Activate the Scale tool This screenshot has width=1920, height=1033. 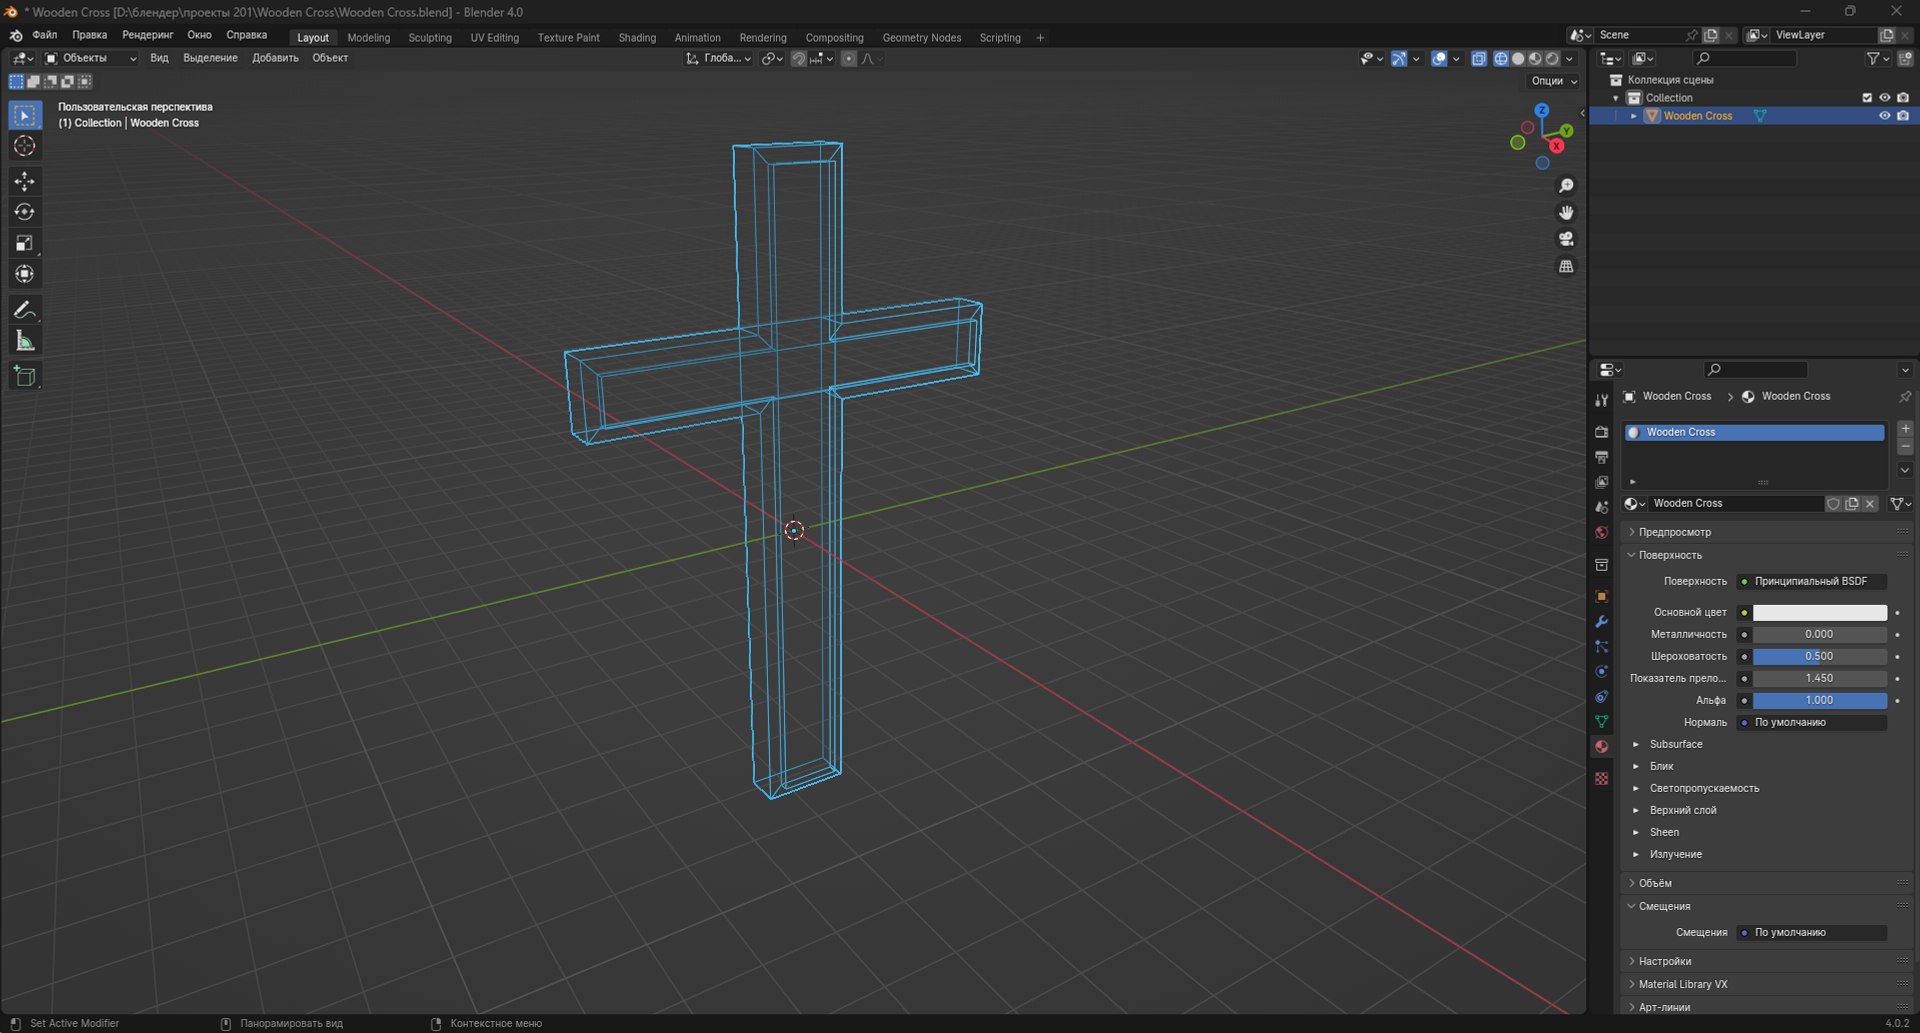click(25, 243)
